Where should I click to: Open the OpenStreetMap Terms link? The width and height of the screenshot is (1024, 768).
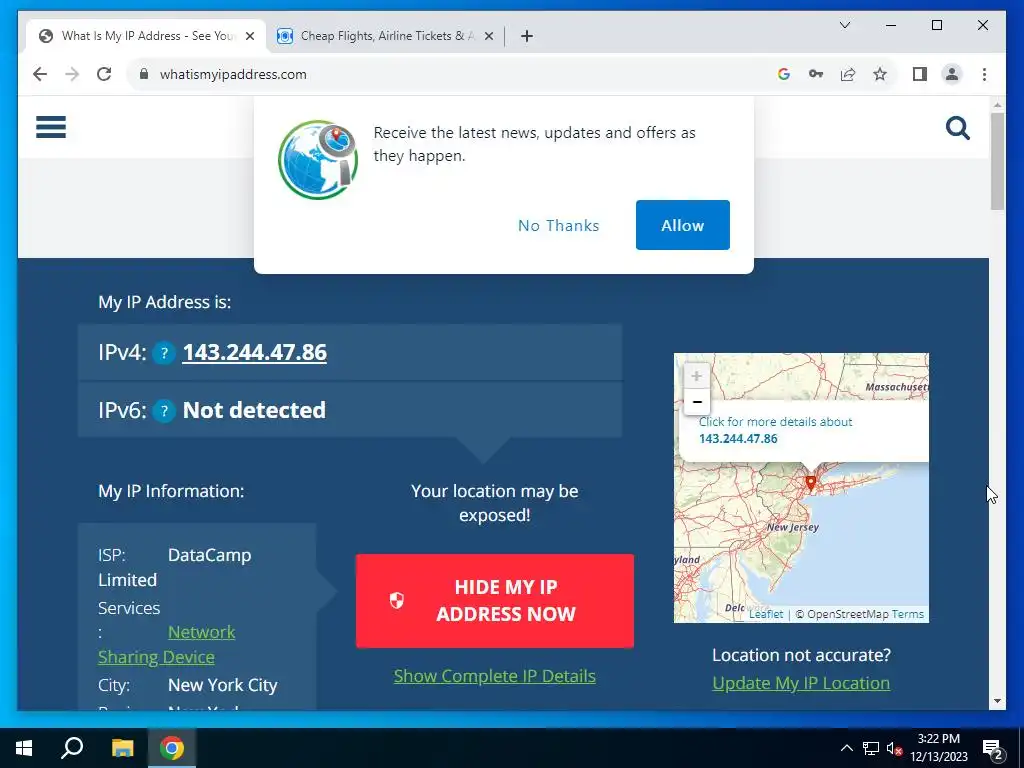pyautogui.click(x=908, y=615)
